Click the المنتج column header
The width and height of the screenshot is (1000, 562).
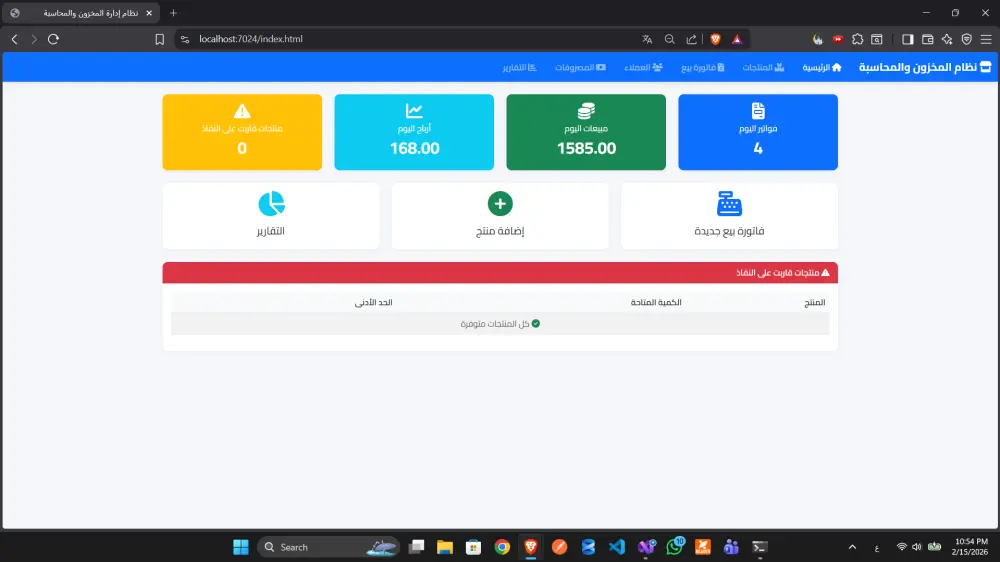[814, 302]
